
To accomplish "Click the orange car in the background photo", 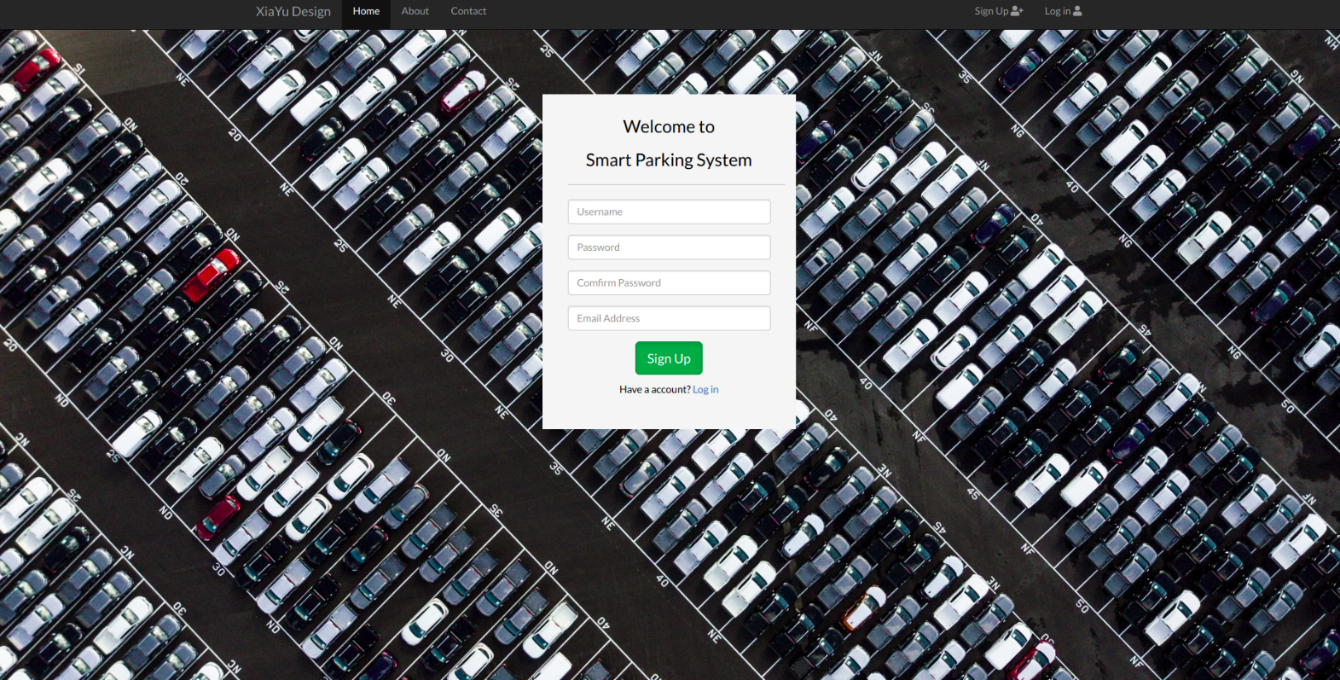I will click(862, 609).
